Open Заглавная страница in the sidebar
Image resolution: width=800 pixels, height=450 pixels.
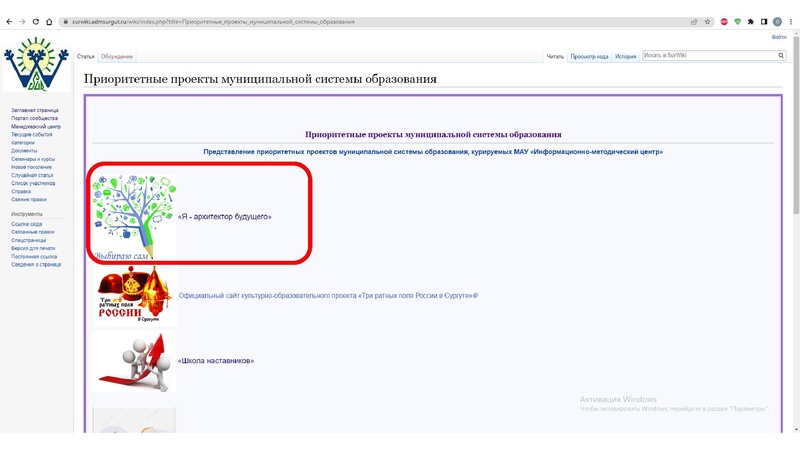tap(35, 110)
